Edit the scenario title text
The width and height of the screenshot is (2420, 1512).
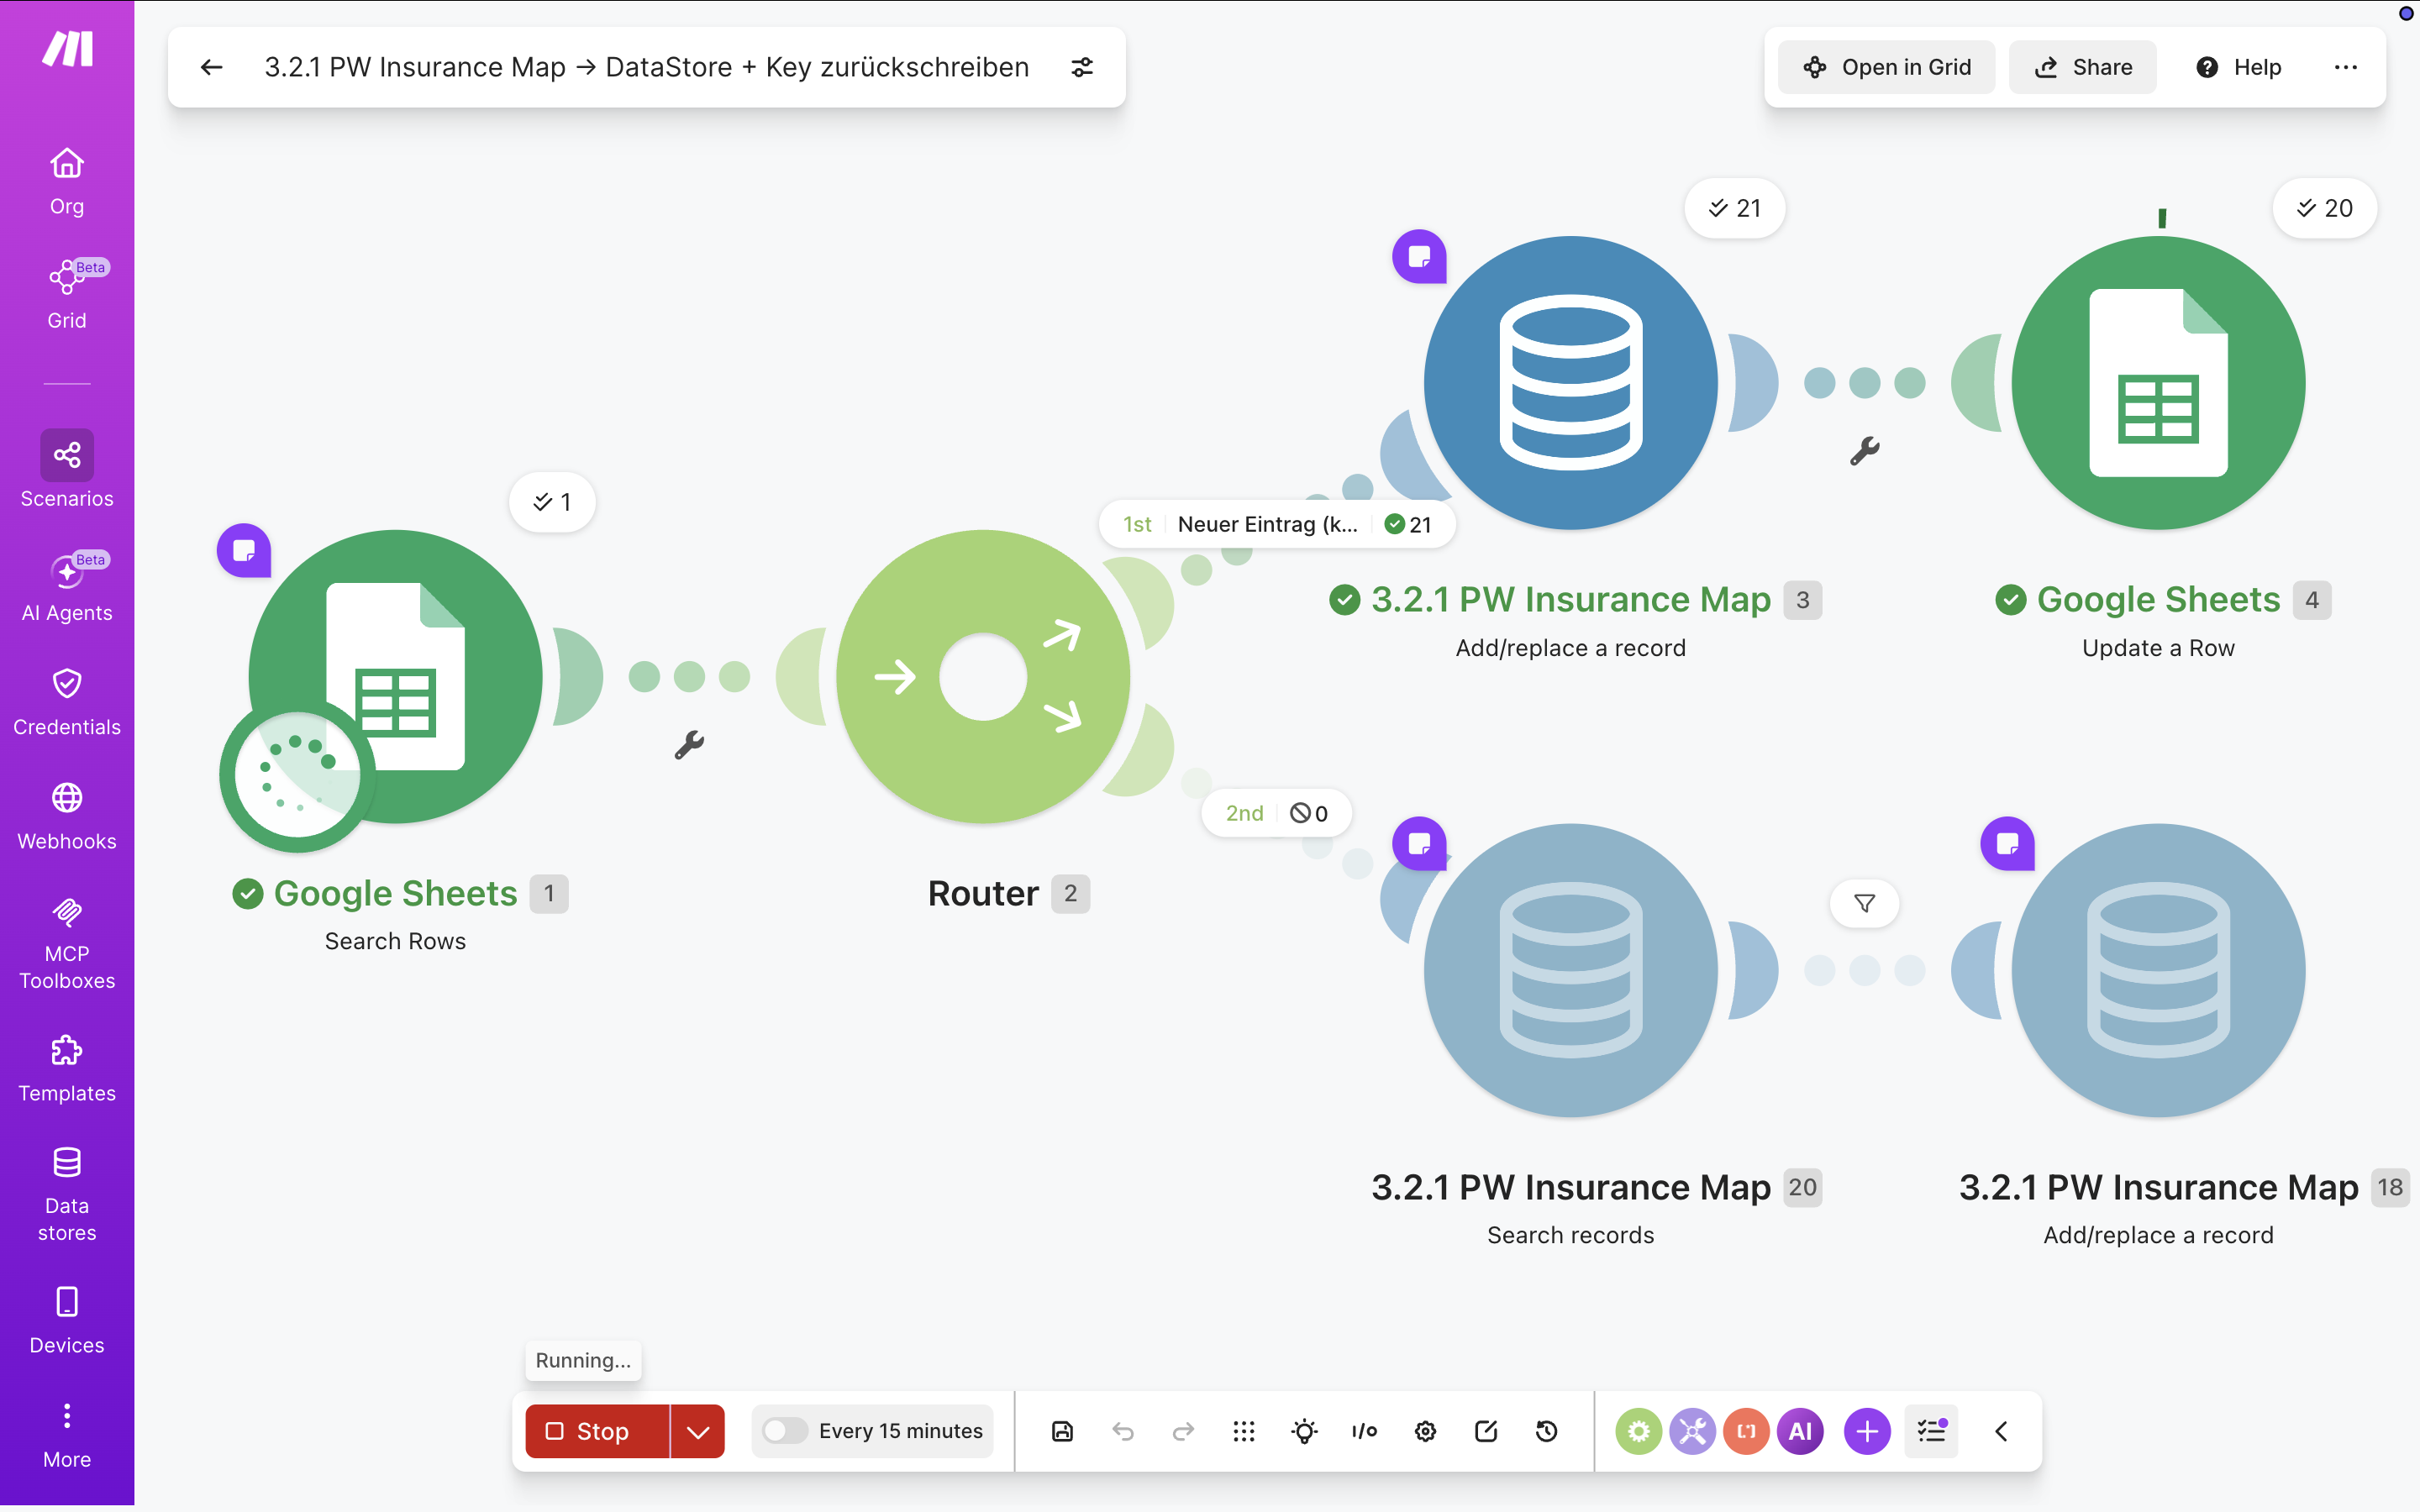tap(646, 67)
